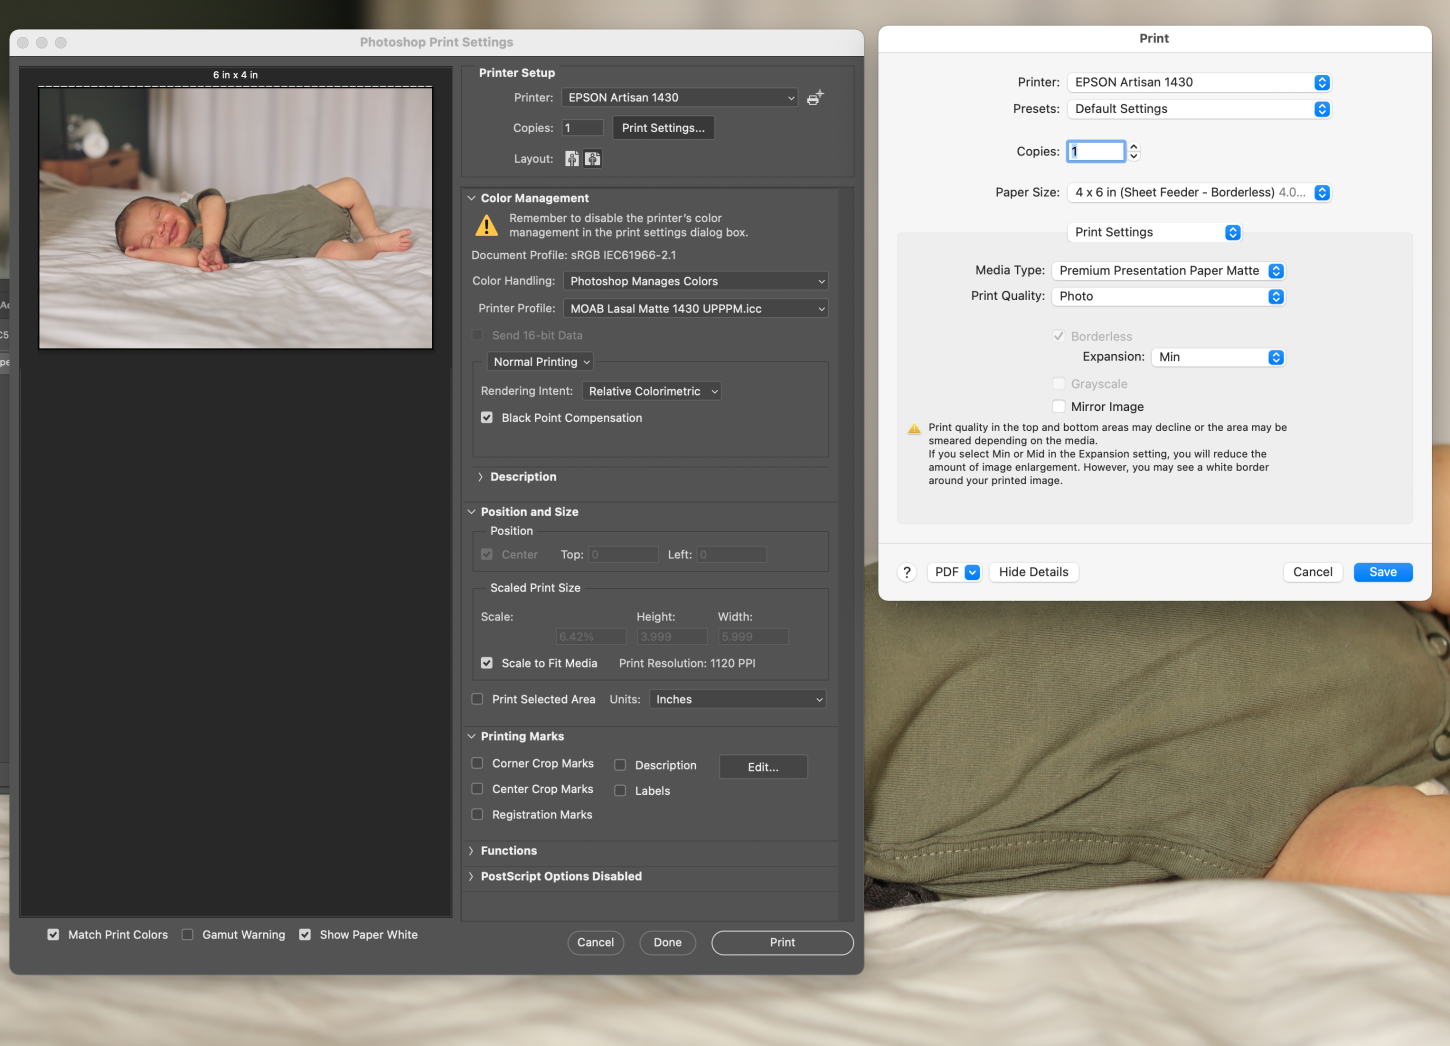Click the Save button

(1382, 572)
